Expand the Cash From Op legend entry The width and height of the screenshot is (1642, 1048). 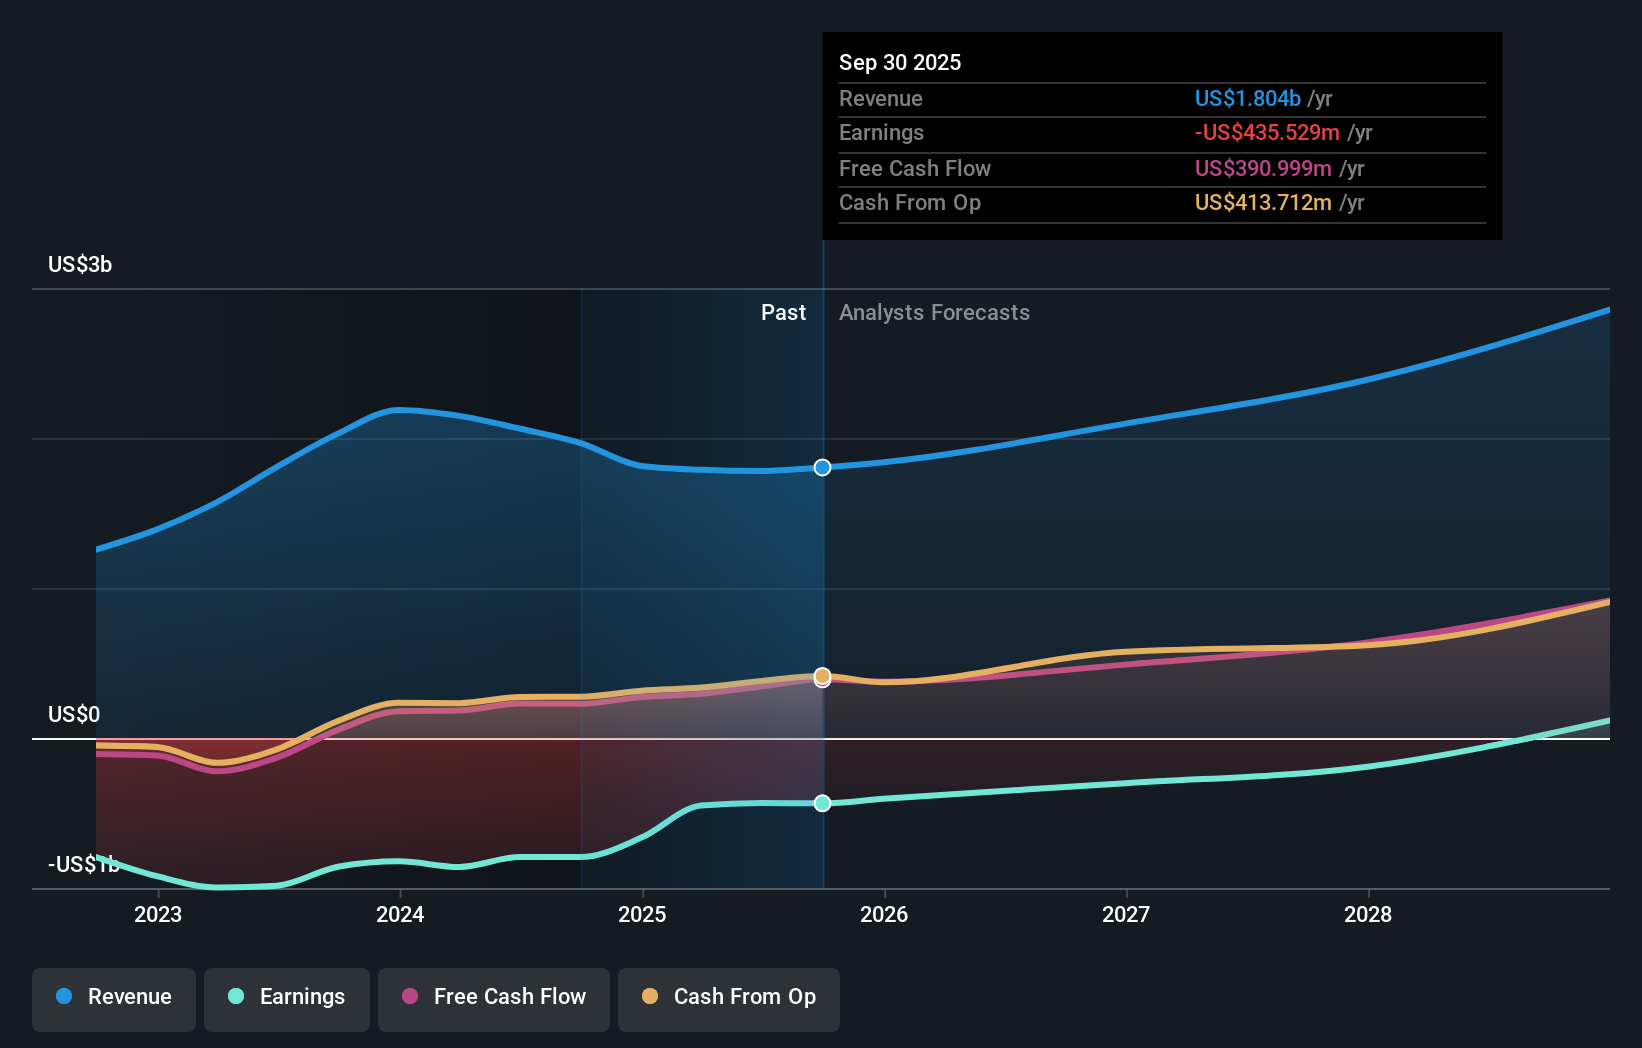pos(728,997)
